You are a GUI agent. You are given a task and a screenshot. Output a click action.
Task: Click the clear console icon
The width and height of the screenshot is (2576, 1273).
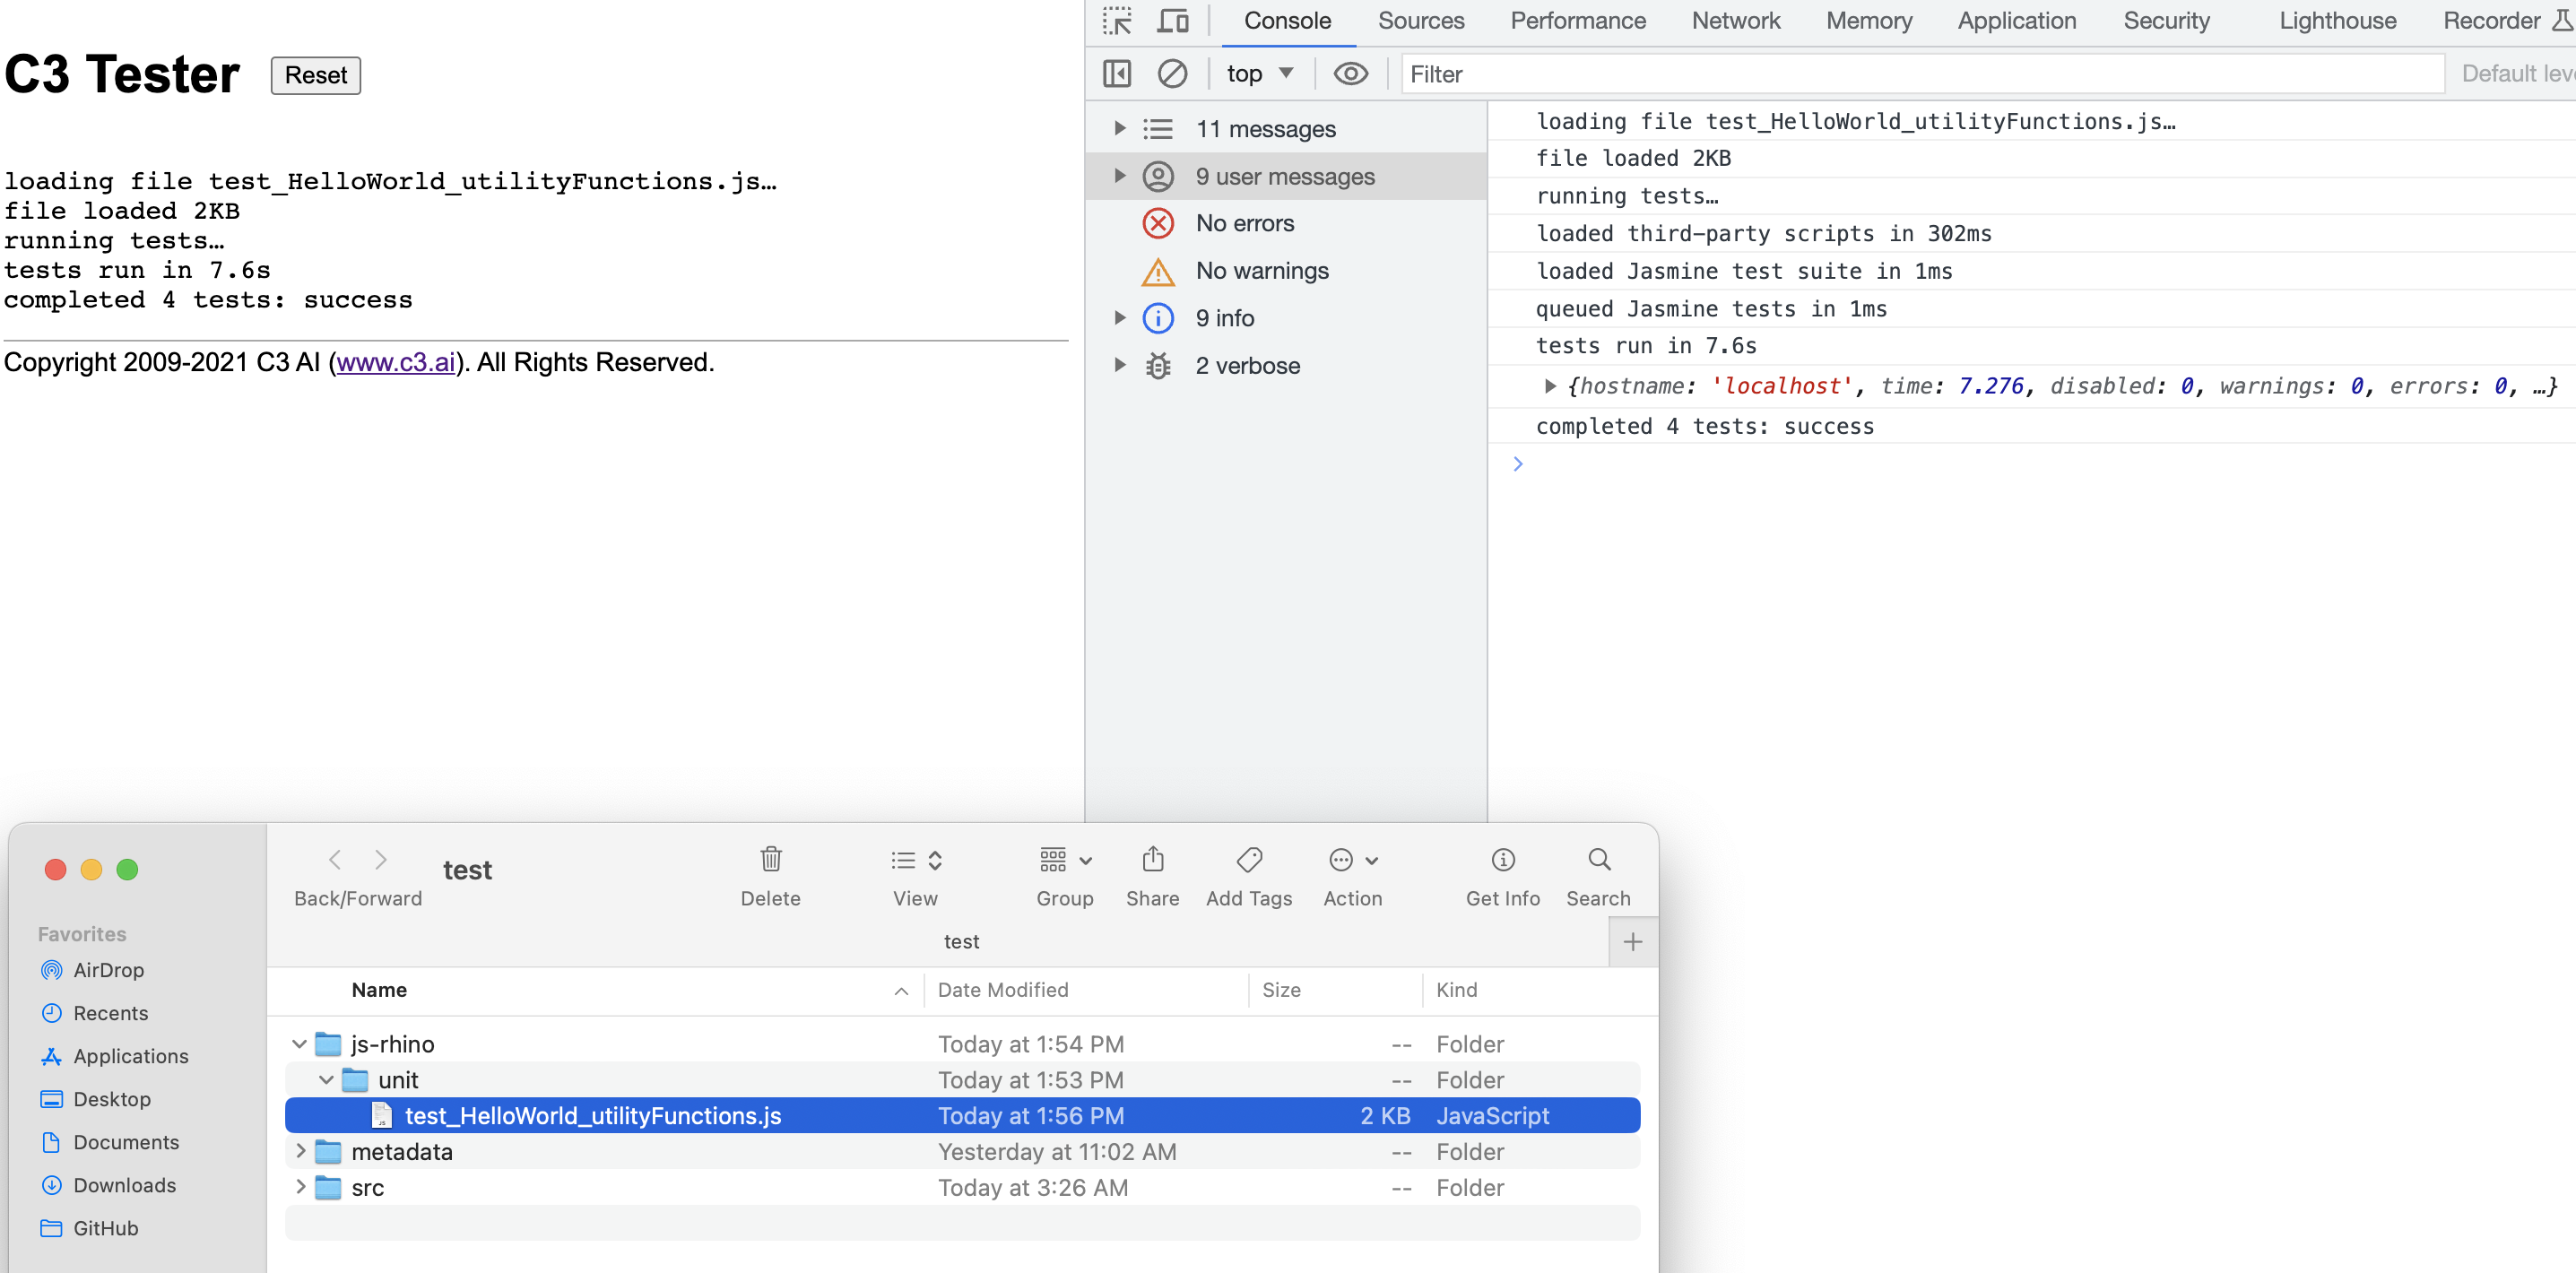point(1172,74)
